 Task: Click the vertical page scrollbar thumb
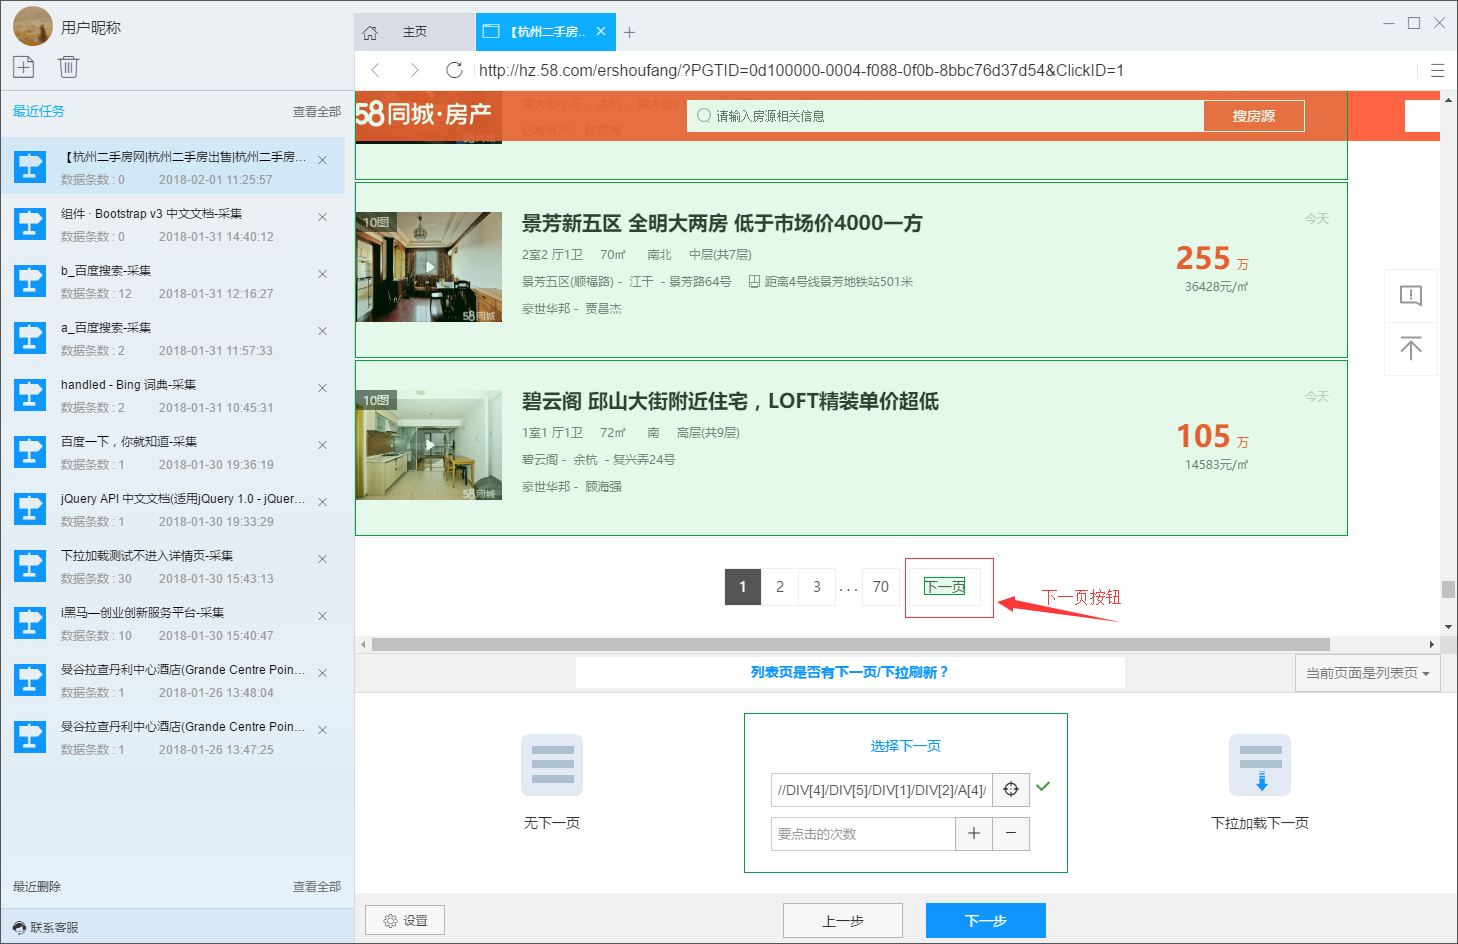1448,589
